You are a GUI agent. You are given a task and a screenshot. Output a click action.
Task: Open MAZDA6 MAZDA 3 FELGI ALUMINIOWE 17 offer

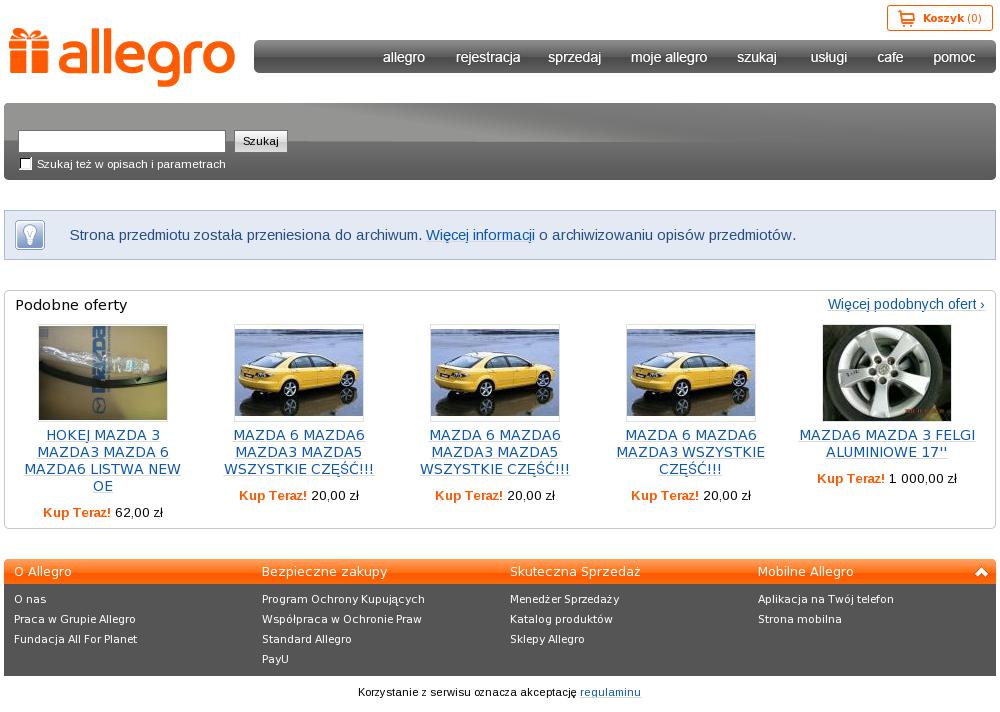pos(887,443)
